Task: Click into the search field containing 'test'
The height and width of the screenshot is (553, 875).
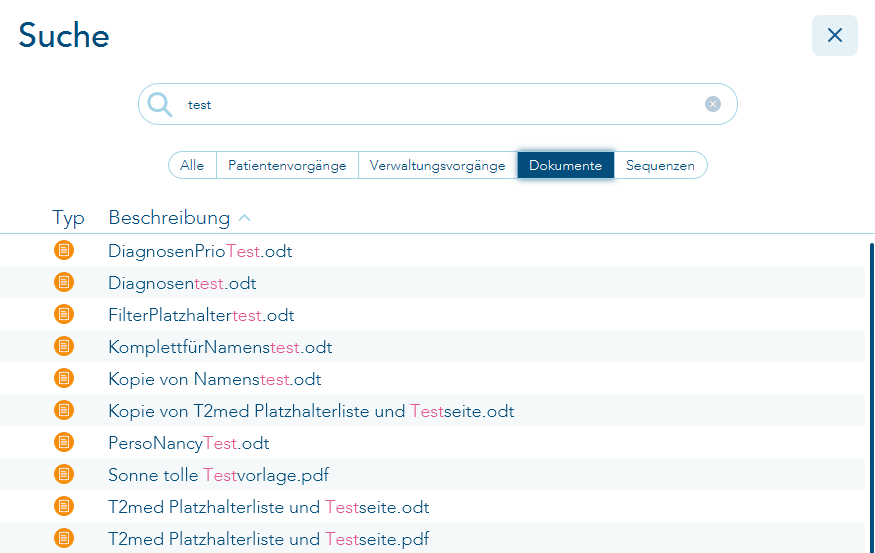Action: (x=438, y=104)
